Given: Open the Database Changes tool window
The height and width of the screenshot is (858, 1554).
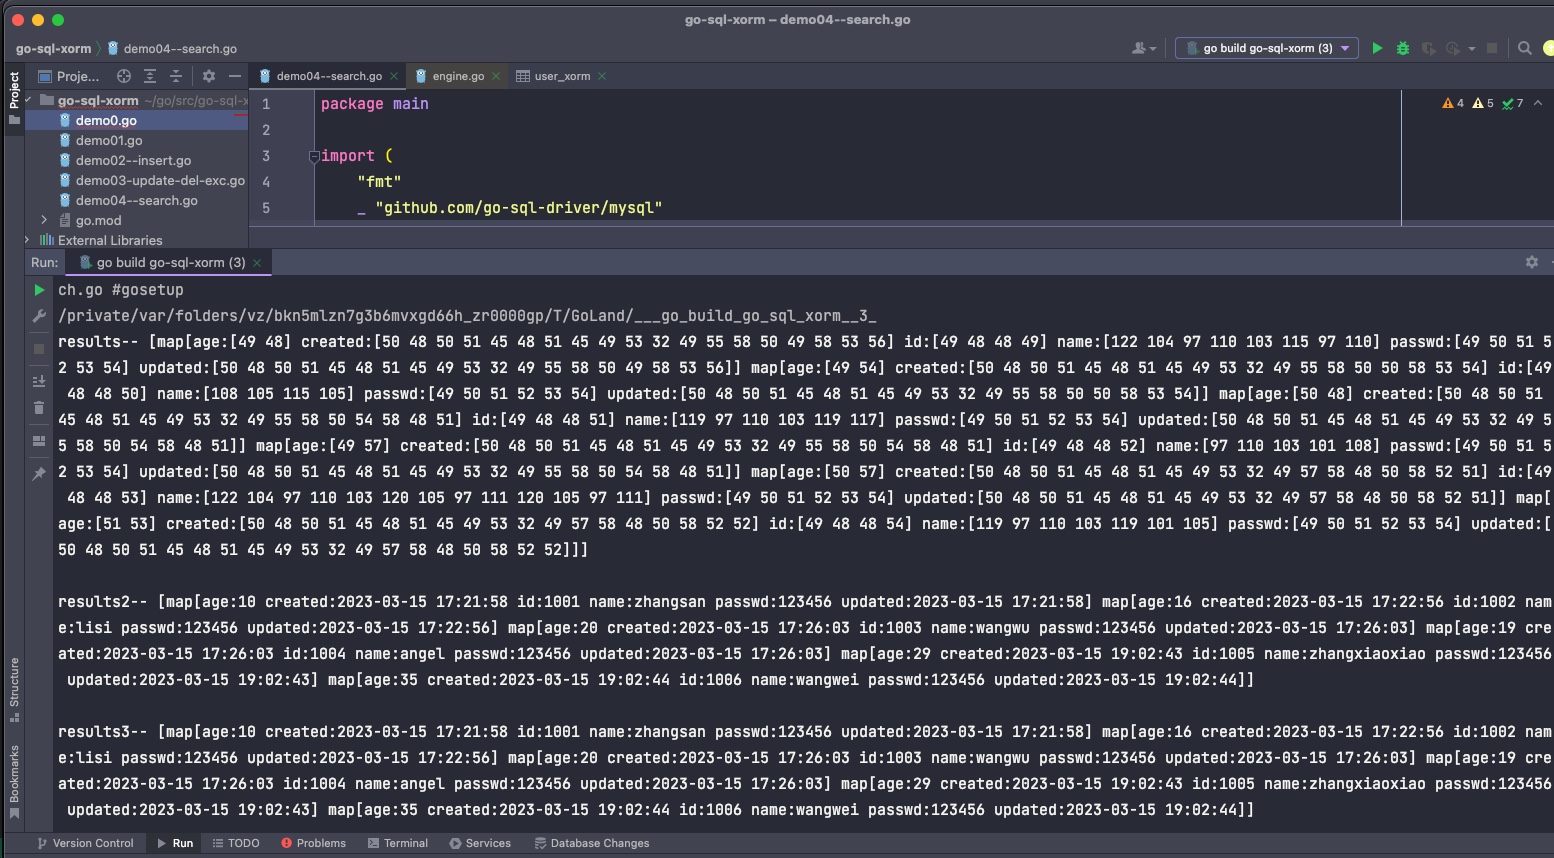Looking at the screenshot, I should point(592,843).
